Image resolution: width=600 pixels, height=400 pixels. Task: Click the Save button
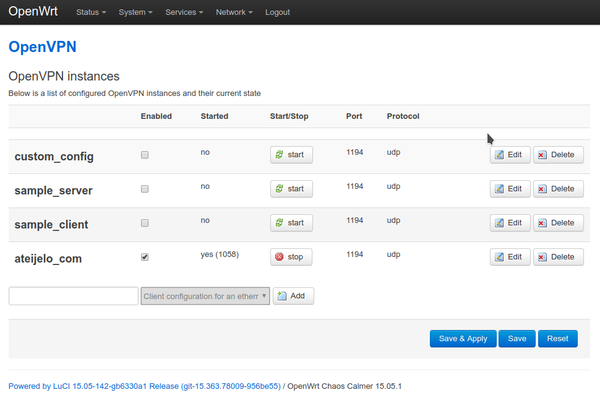pyautogui.click(x=517, y=339)
